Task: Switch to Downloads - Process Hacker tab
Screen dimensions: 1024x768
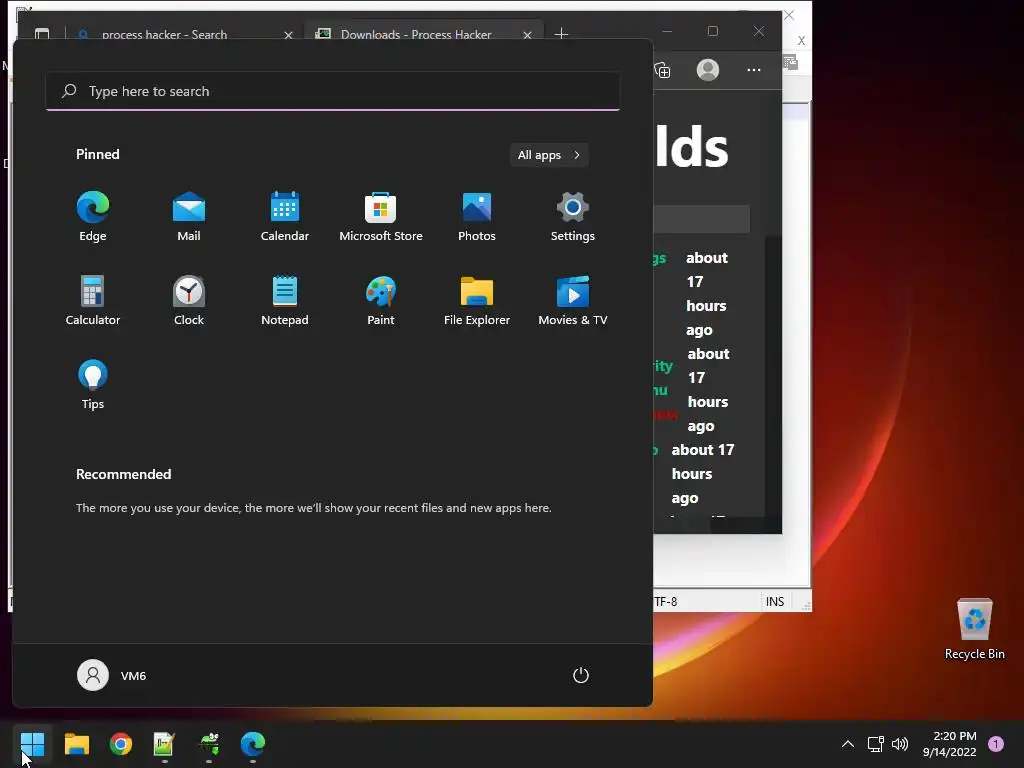Action: pyautogui.click(x=416, y=35)
